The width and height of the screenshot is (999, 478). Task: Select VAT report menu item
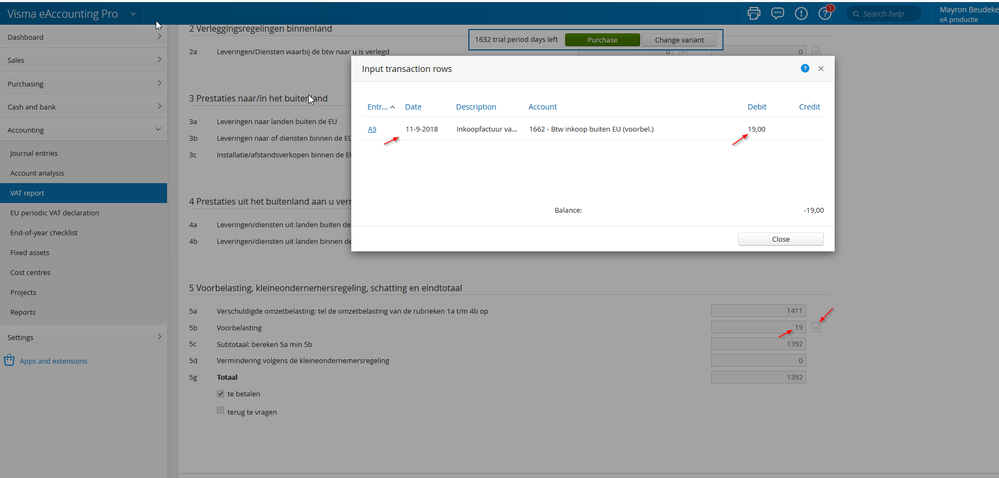pyautogui.click(x=83, y=193)
